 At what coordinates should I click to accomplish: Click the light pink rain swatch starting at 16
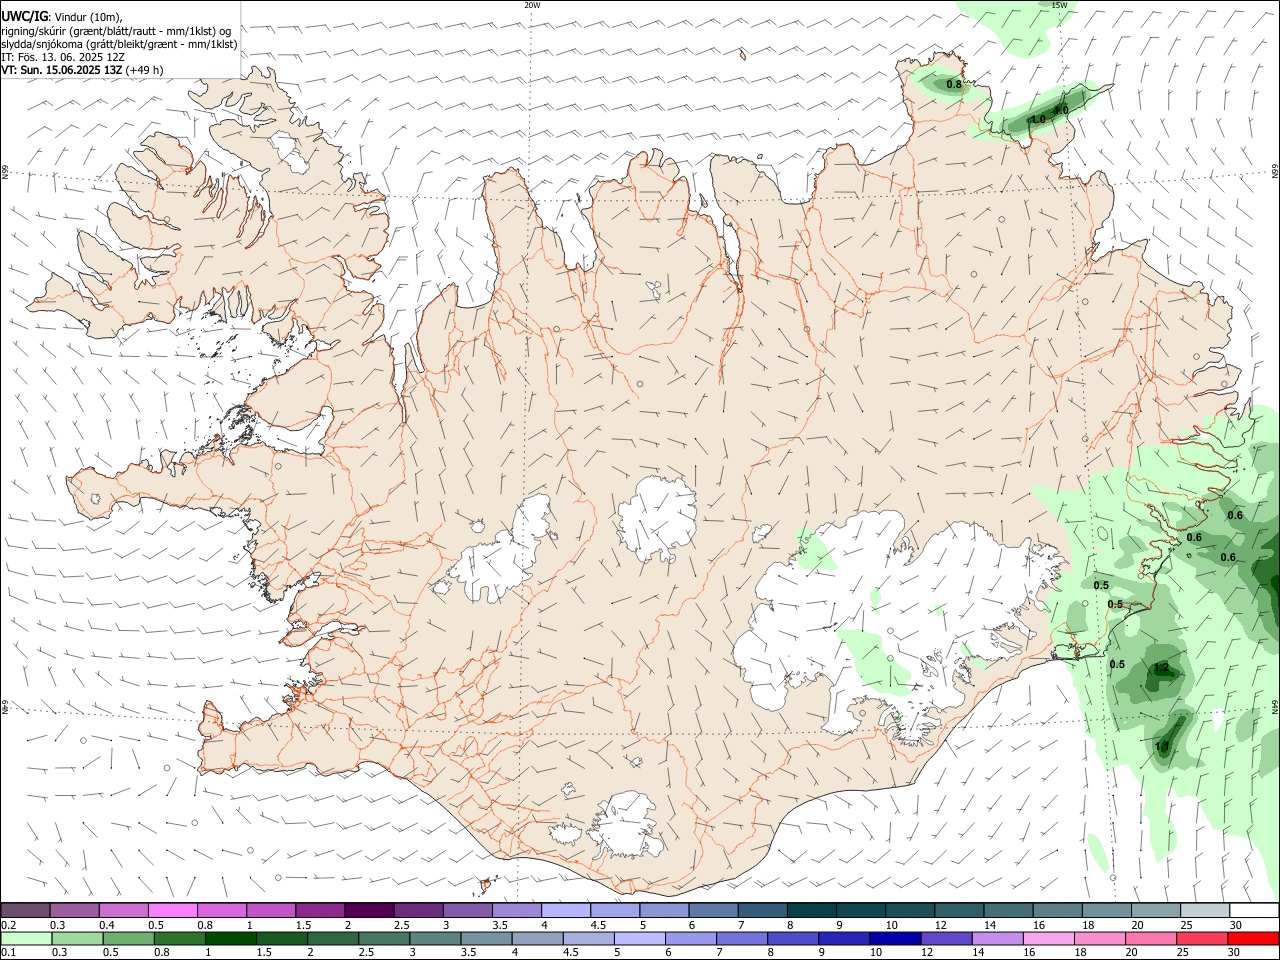pos(1048,938)
